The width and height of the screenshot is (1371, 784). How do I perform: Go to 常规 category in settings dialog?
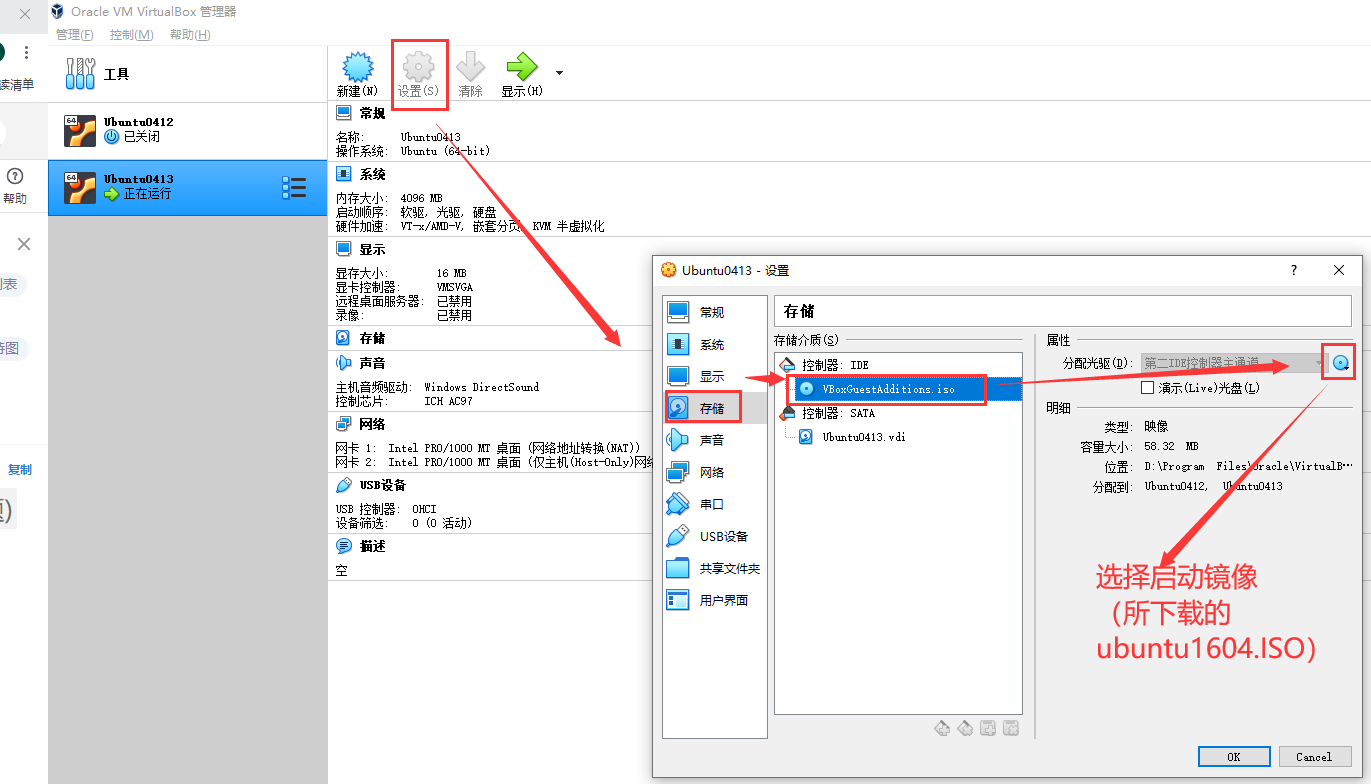(x=715, y=312)
